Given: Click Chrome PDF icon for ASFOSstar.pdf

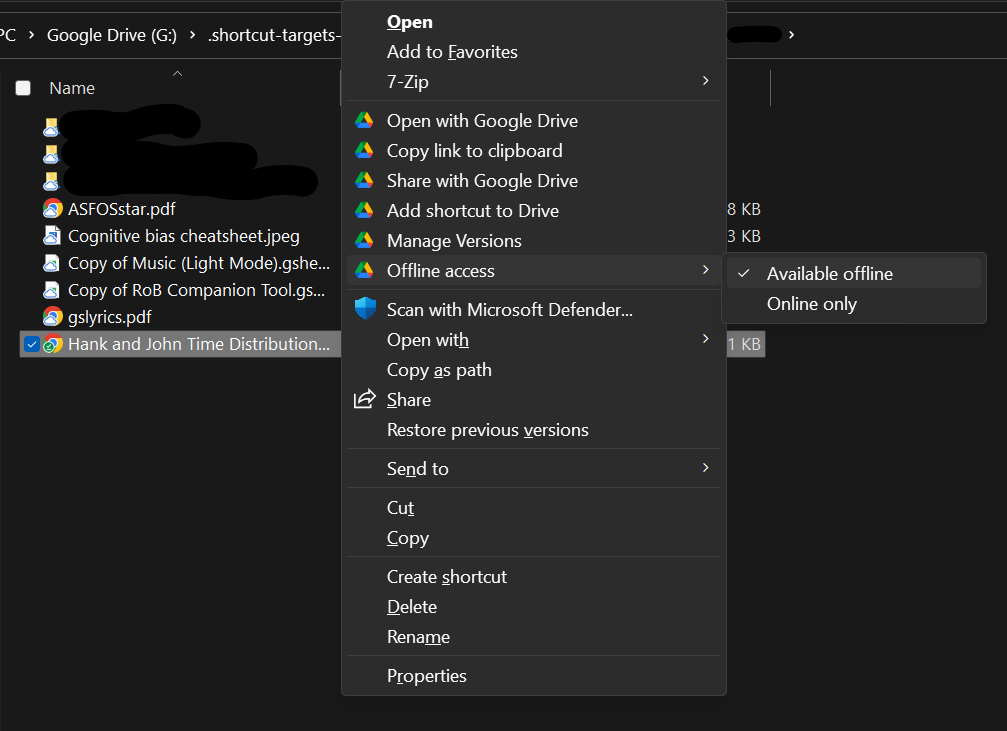Looking at the screenshot, I should 52,209.
